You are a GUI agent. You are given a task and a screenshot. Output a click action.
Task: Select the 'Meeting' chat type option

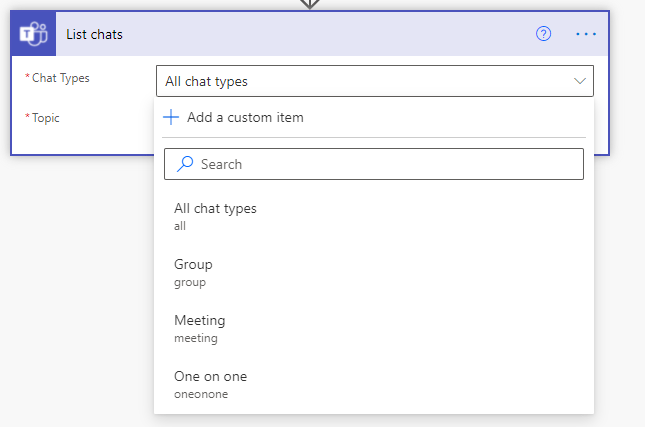[x=199, y=321]
